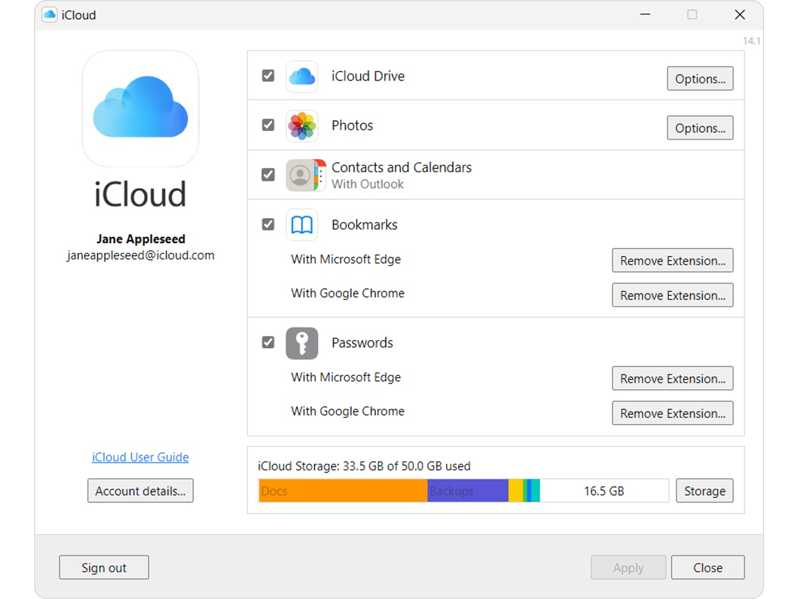Uncheck the Bookmarks checkbox

(268, 224)
